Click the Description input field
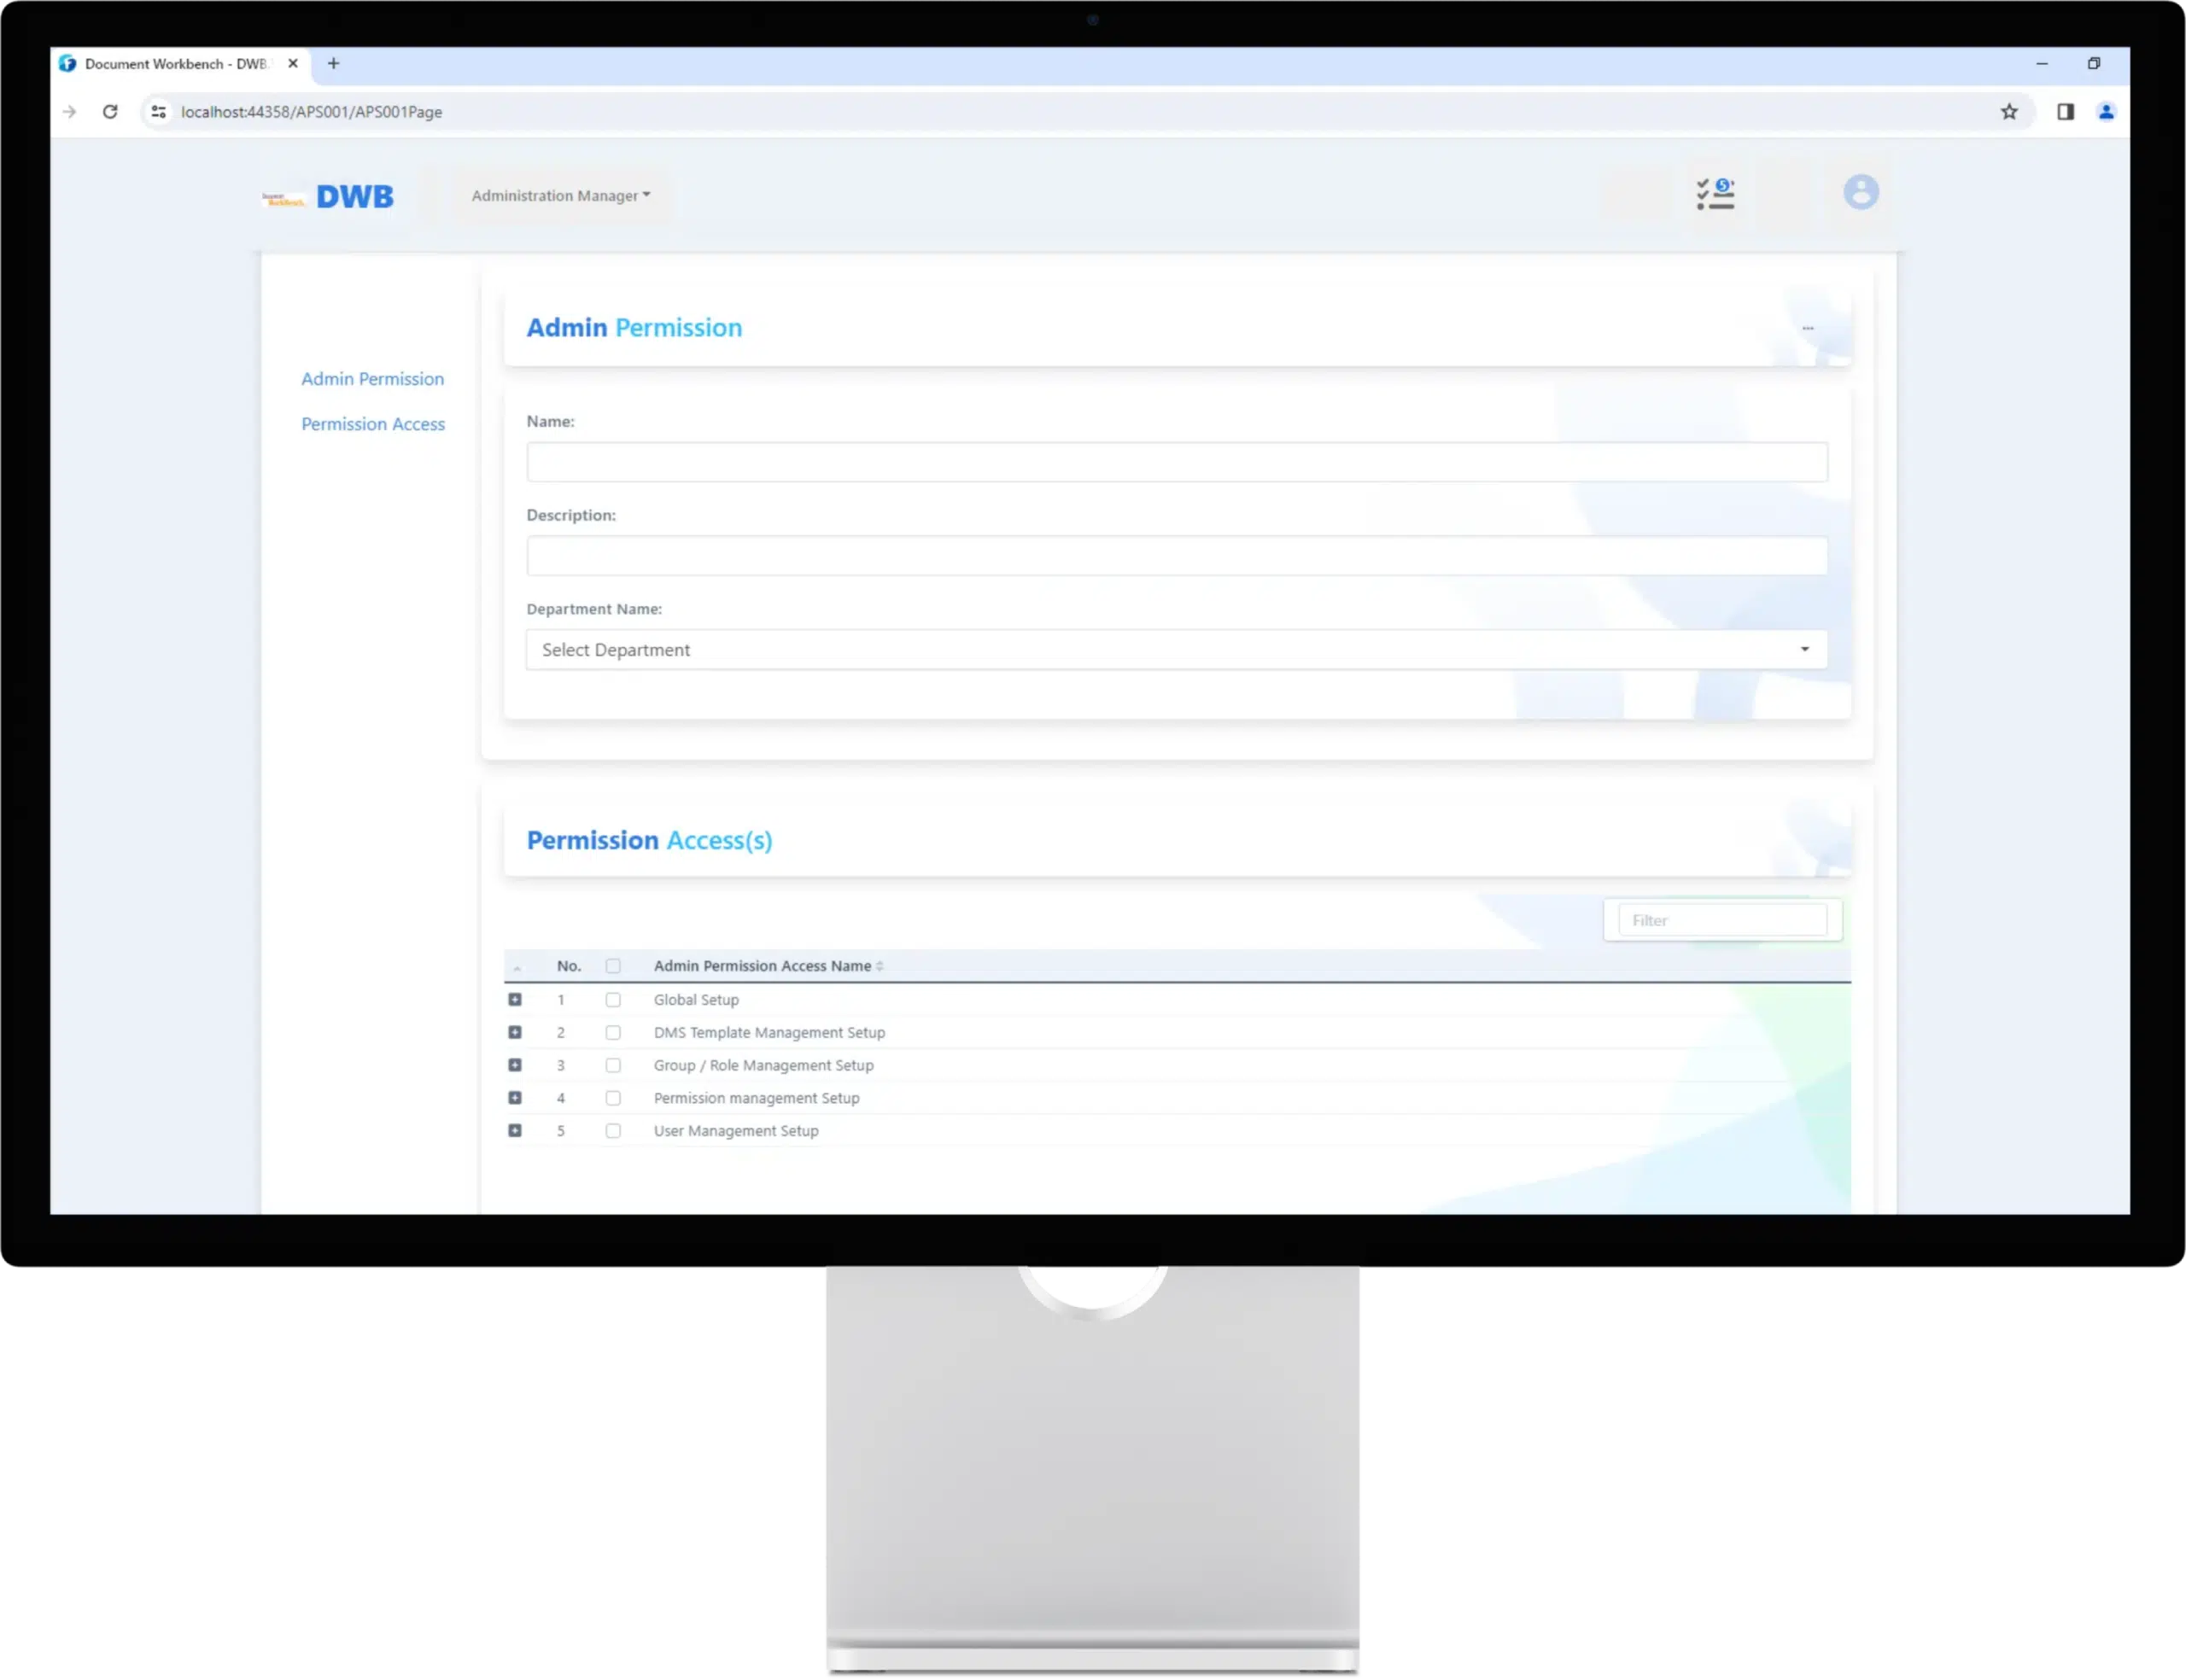This screenshot has width=2186, height=1680. pyautogui.click(x=1176, y=556)
